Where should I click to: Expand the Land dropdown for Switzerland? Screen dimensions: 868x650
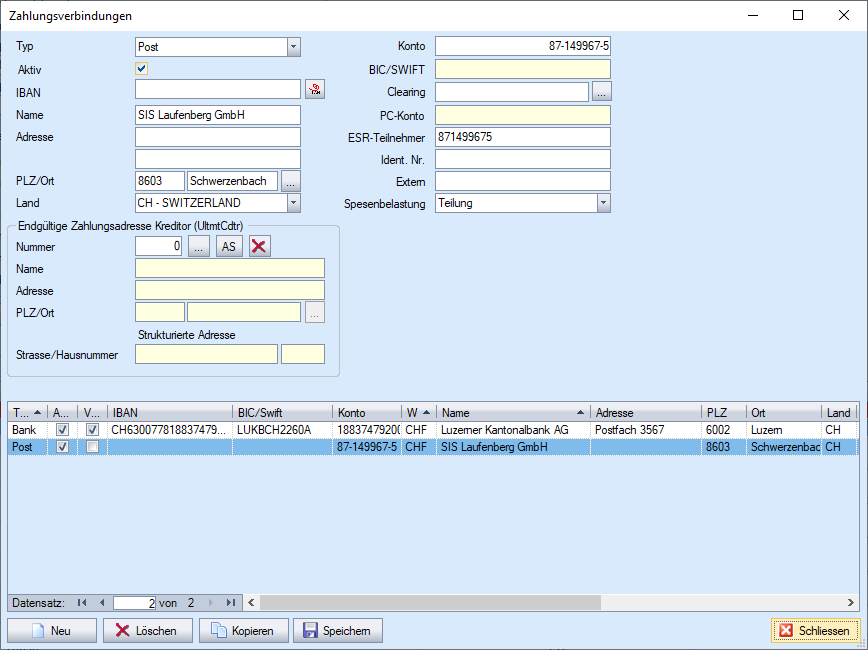tap(293, 203)
